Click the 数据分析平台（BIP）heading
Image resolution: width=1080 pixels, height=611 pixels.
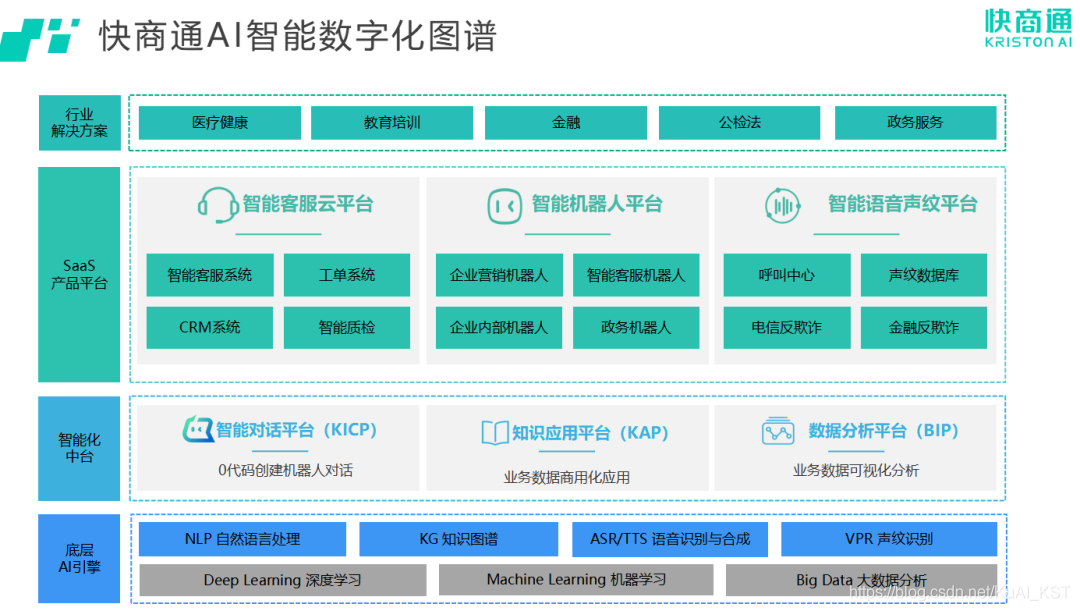884,431
